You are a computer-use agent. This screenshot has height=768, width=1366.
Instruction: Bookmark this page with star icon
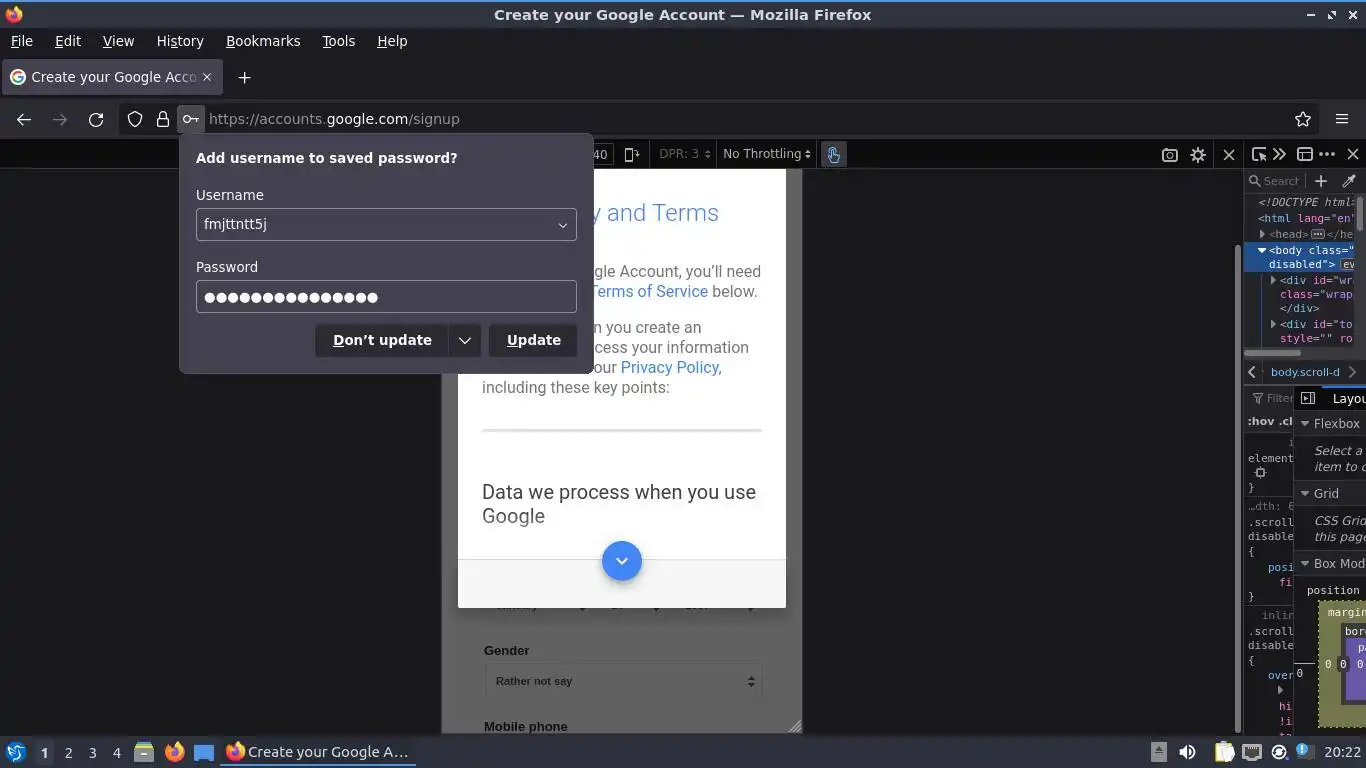(x=1303, y=119)
